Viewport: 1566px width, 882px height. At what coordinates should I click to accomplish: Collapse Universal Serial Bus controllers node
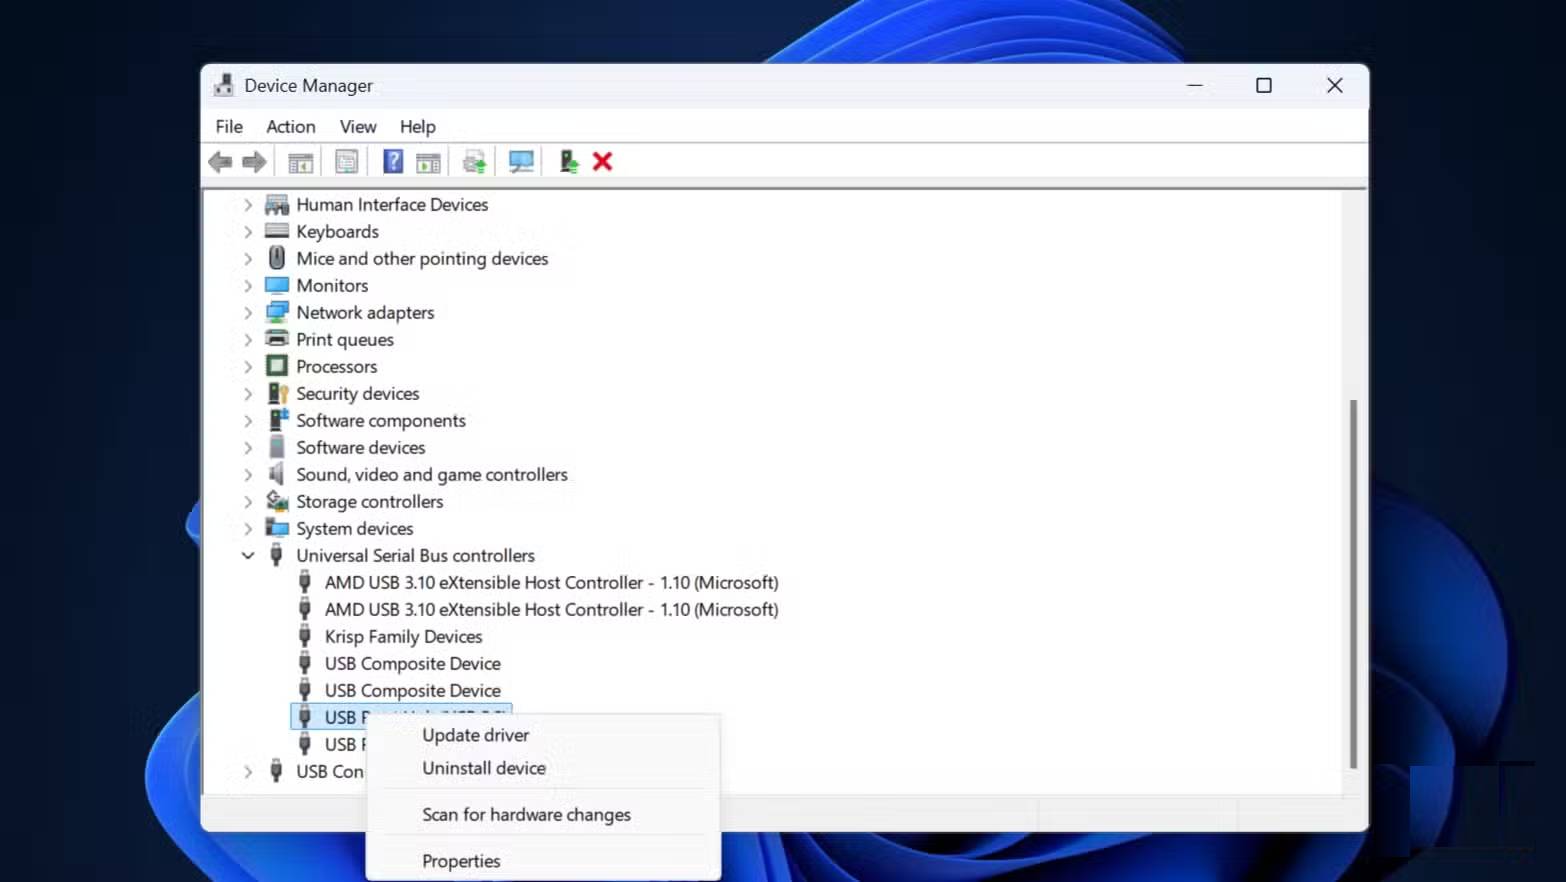pyautogui.click(x=248, y=556)
